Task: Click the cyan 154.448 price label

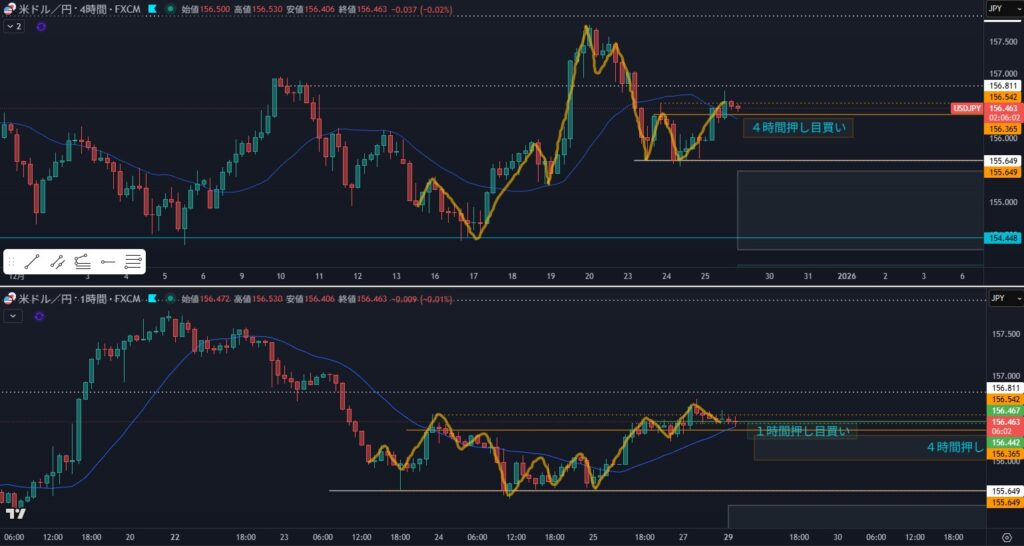Action: (x=1003, y=238)
